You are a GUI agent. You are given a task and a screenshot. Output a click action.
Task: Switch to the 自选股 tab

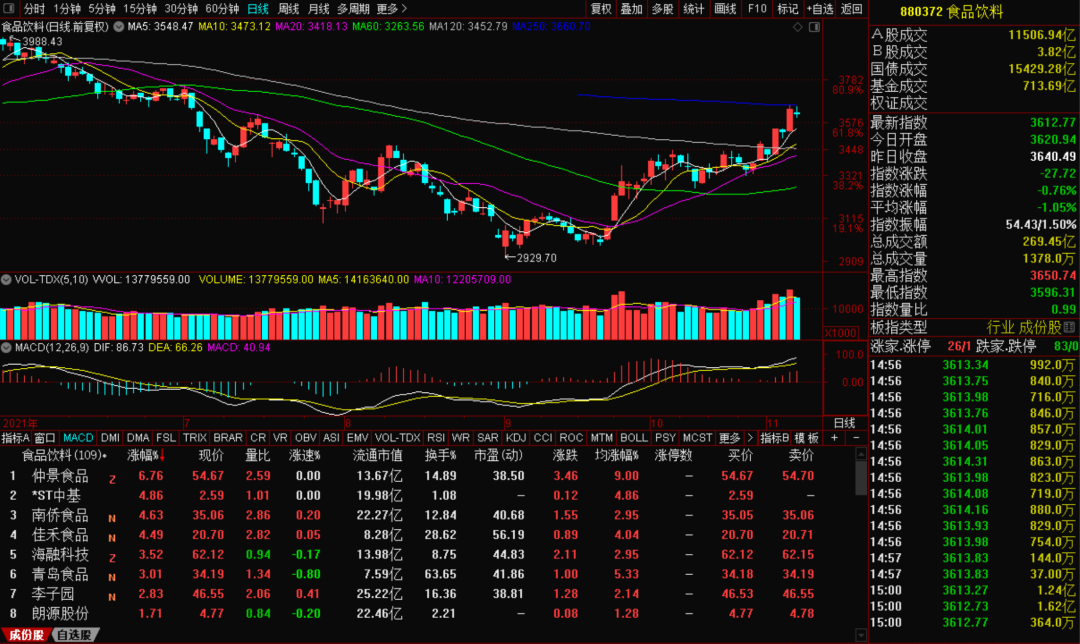75,635
